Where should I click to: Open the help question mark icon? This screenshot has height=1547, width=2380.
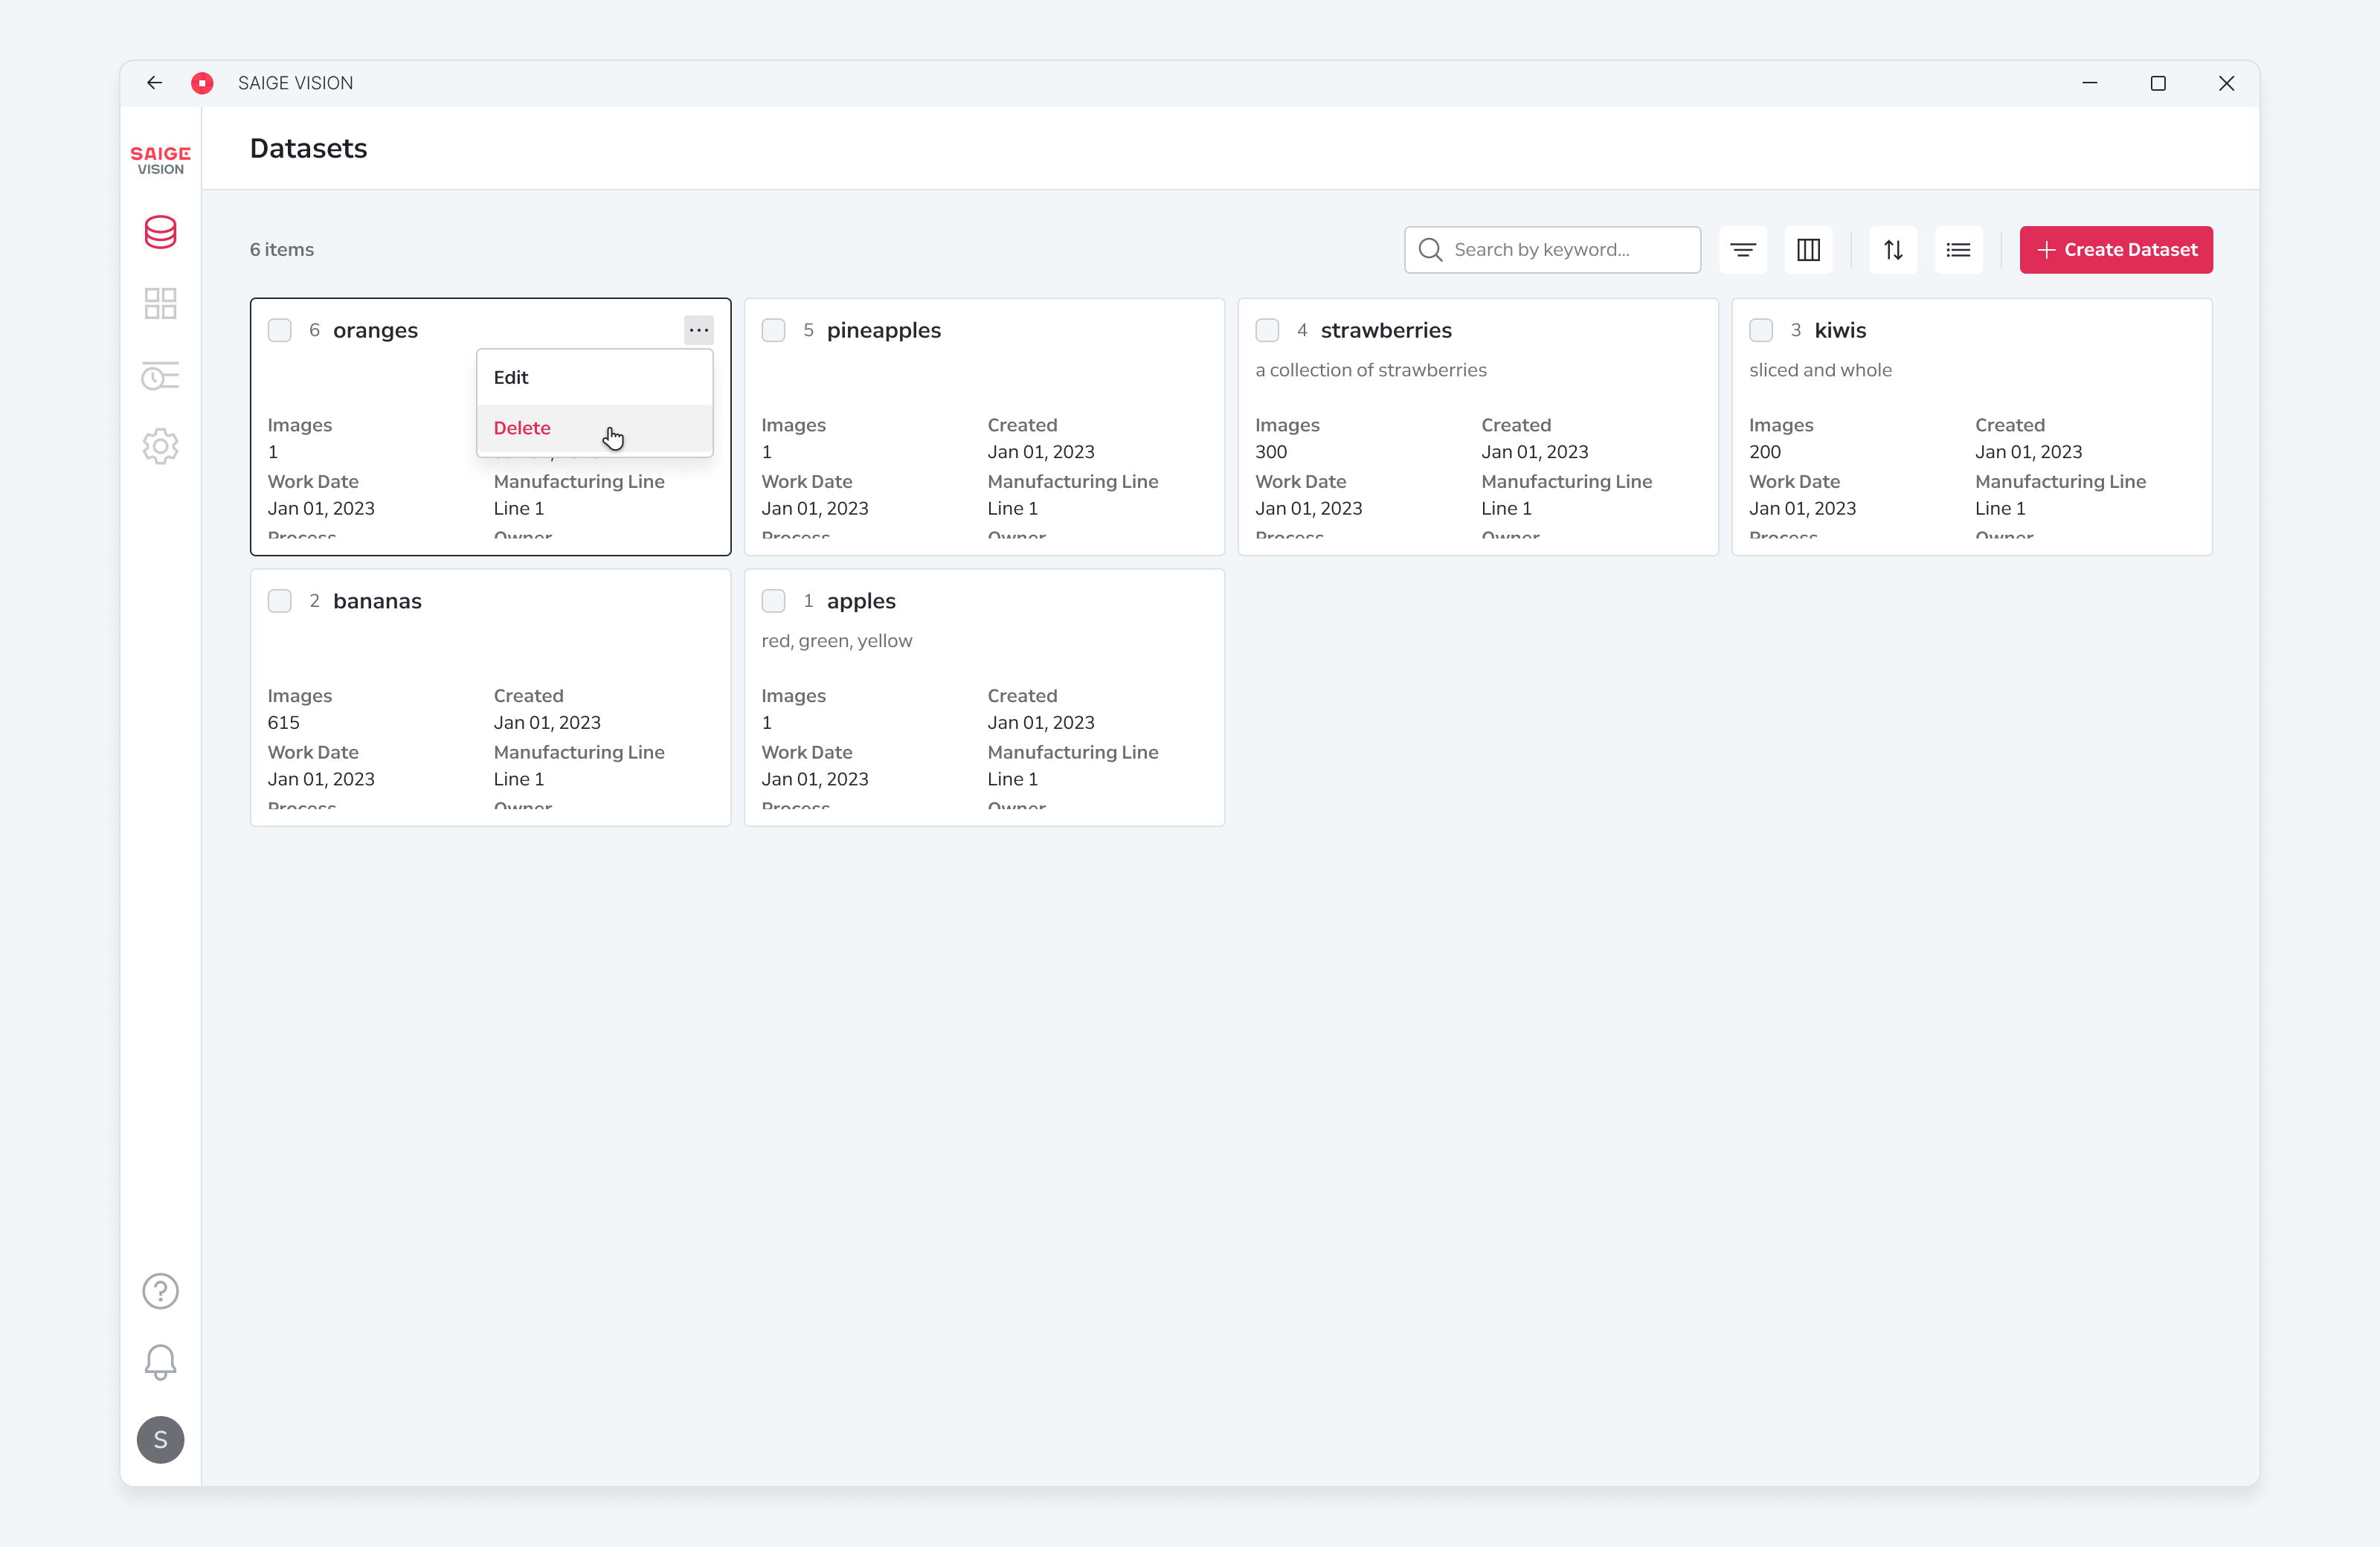coord(160,1291)
